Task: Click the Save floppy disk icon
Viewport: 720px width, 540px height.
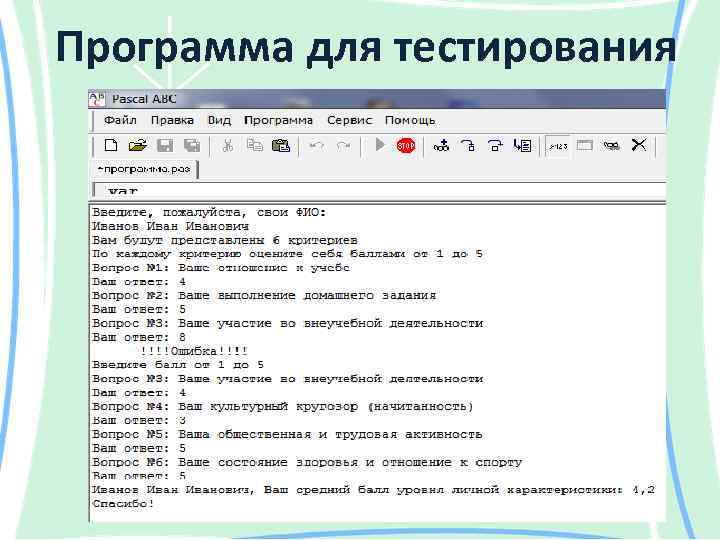Action: 165,146
